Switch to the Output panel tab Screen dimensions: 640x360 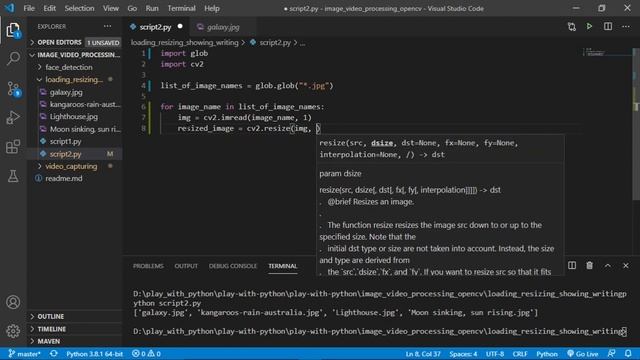[186, 266]
